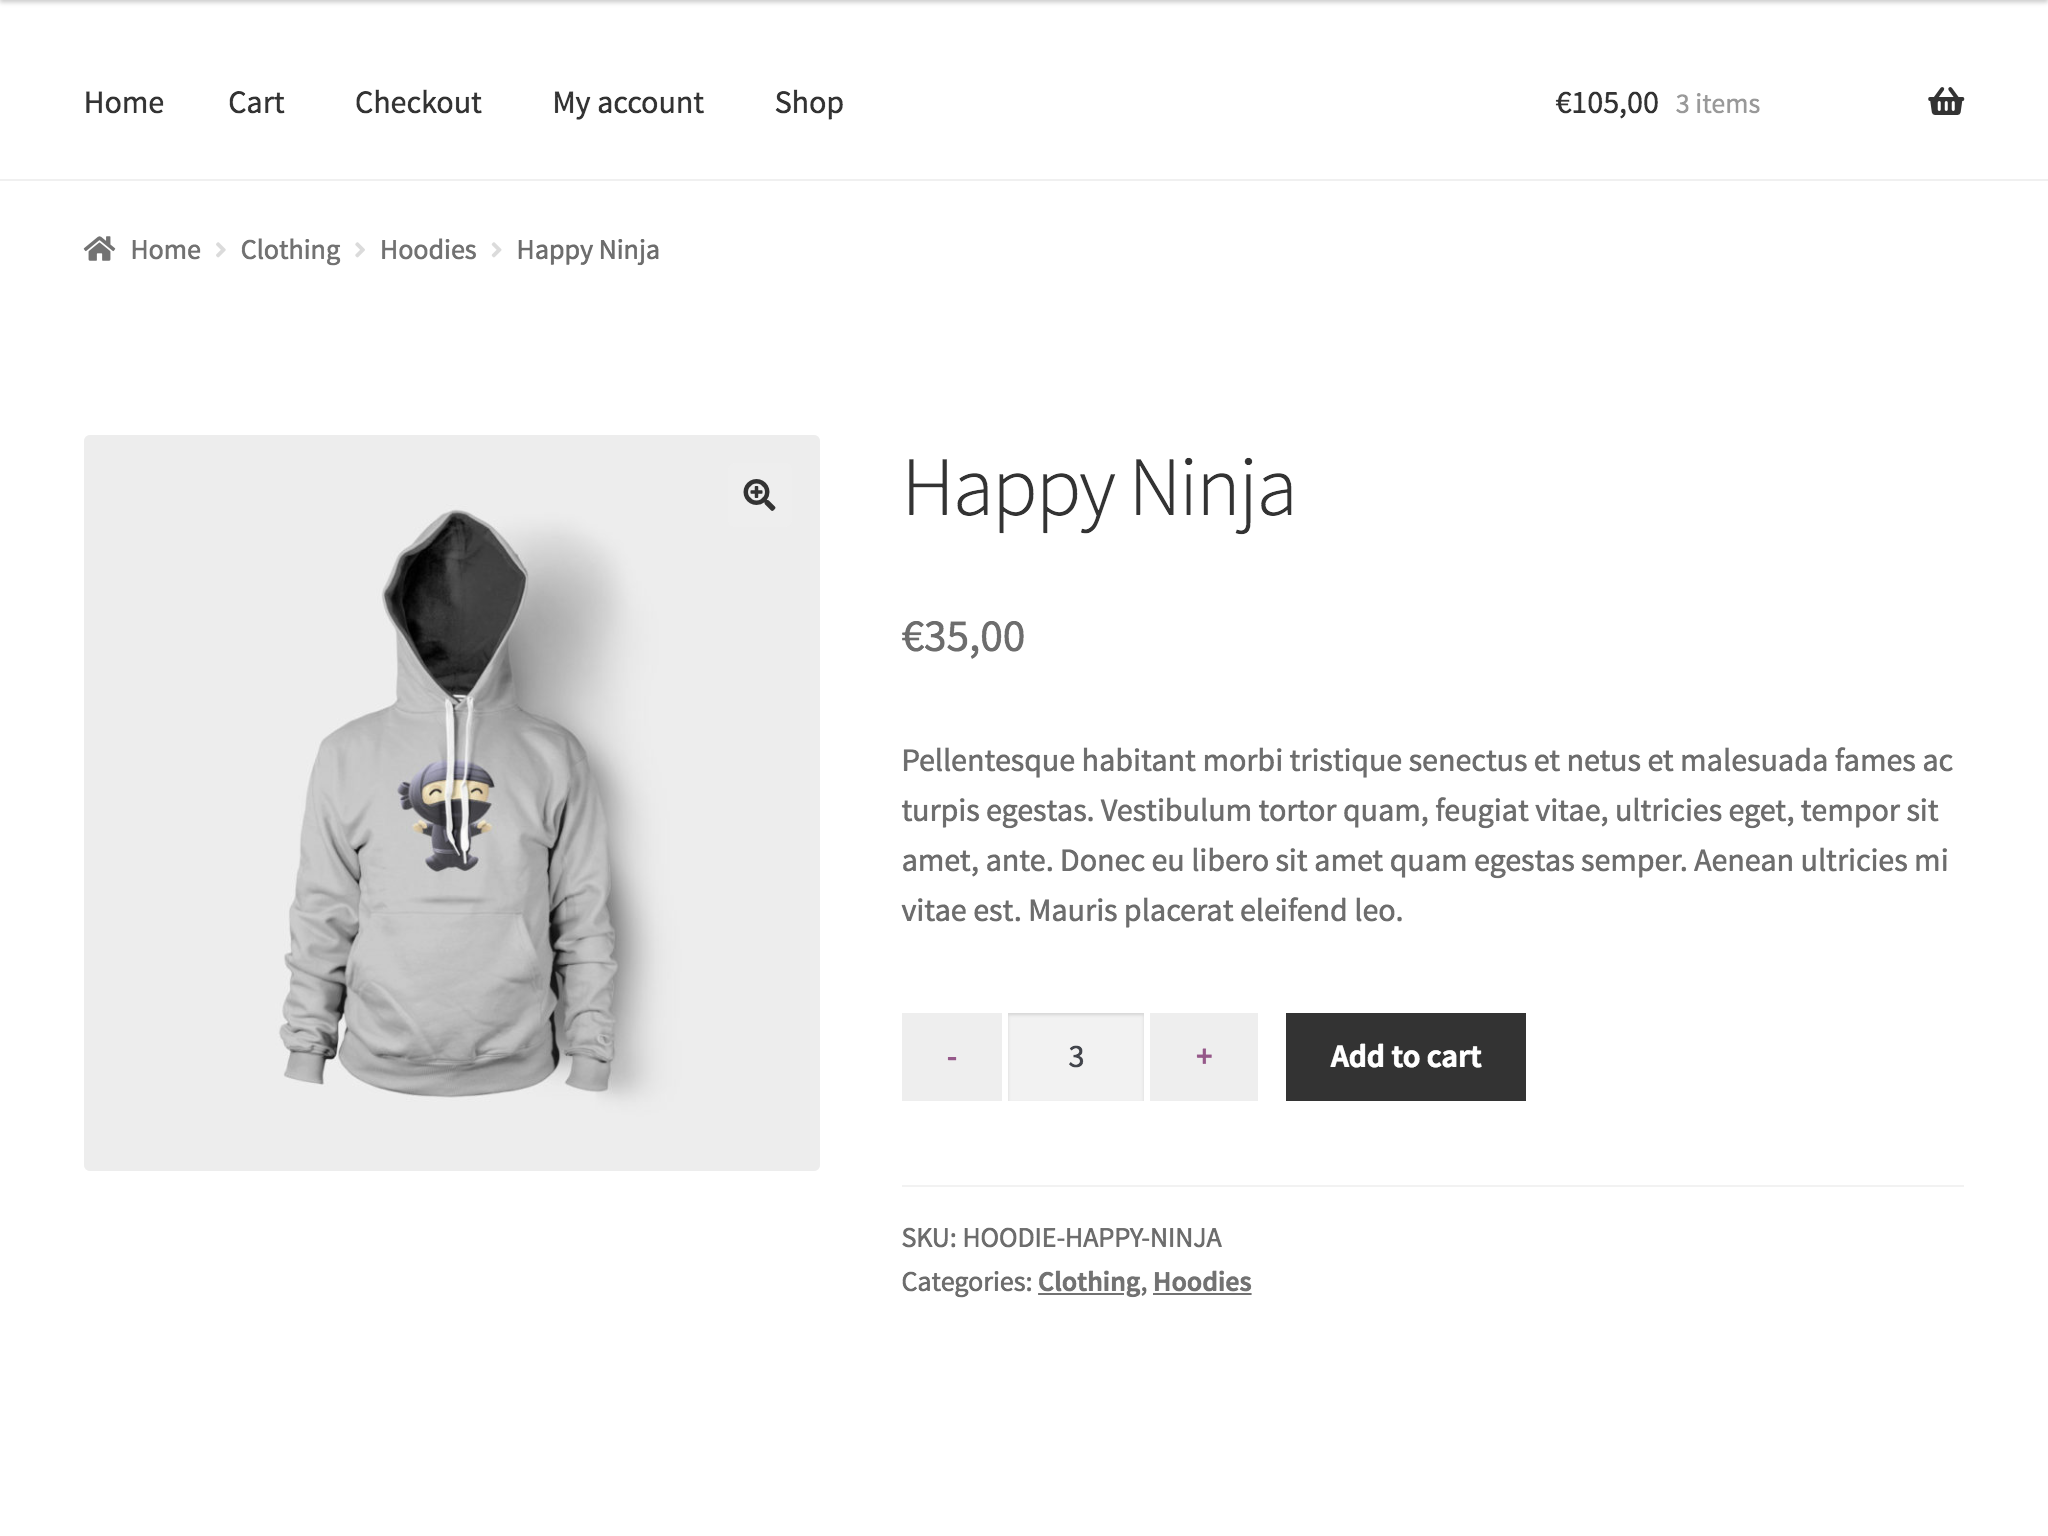Image resolution: width=2048 pixels, height=1536 pixels.
Task: Open the Shop menu item
Action: click(x=809, y=102)
